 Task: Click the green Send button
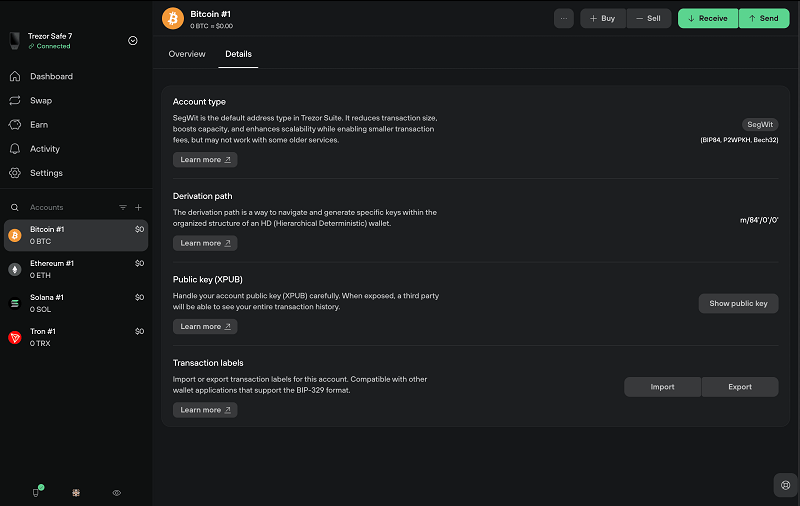pyautogui.click(x=764, y=18)
